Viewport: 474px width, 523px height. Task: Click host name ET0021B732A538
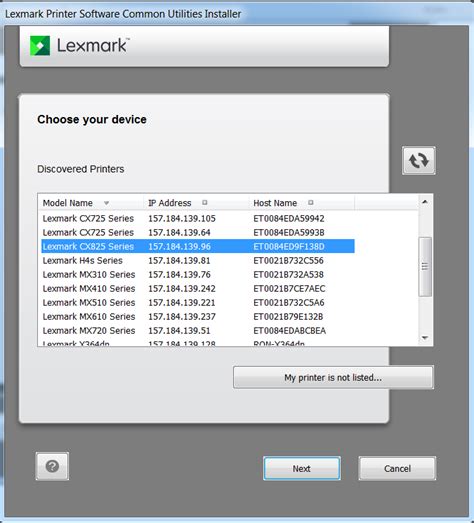click(x=289, y=275)
